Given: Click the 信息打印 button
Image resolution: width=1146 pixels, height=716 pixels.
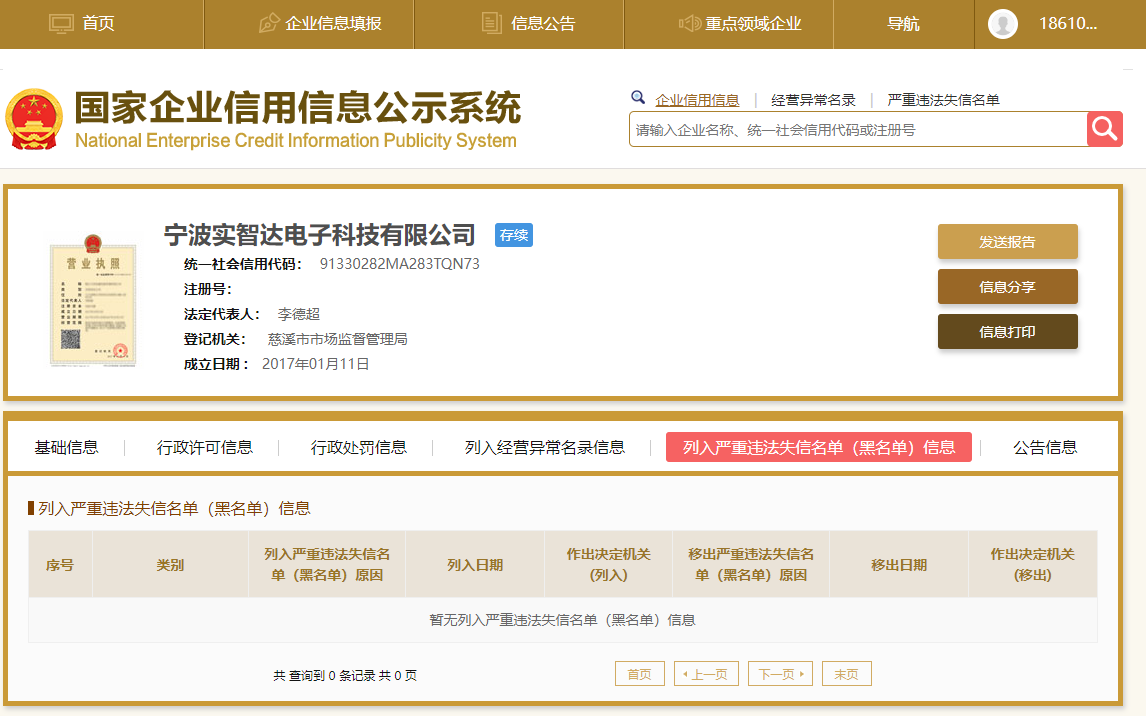Looking at the screenshot, I should pos(1007,332).
